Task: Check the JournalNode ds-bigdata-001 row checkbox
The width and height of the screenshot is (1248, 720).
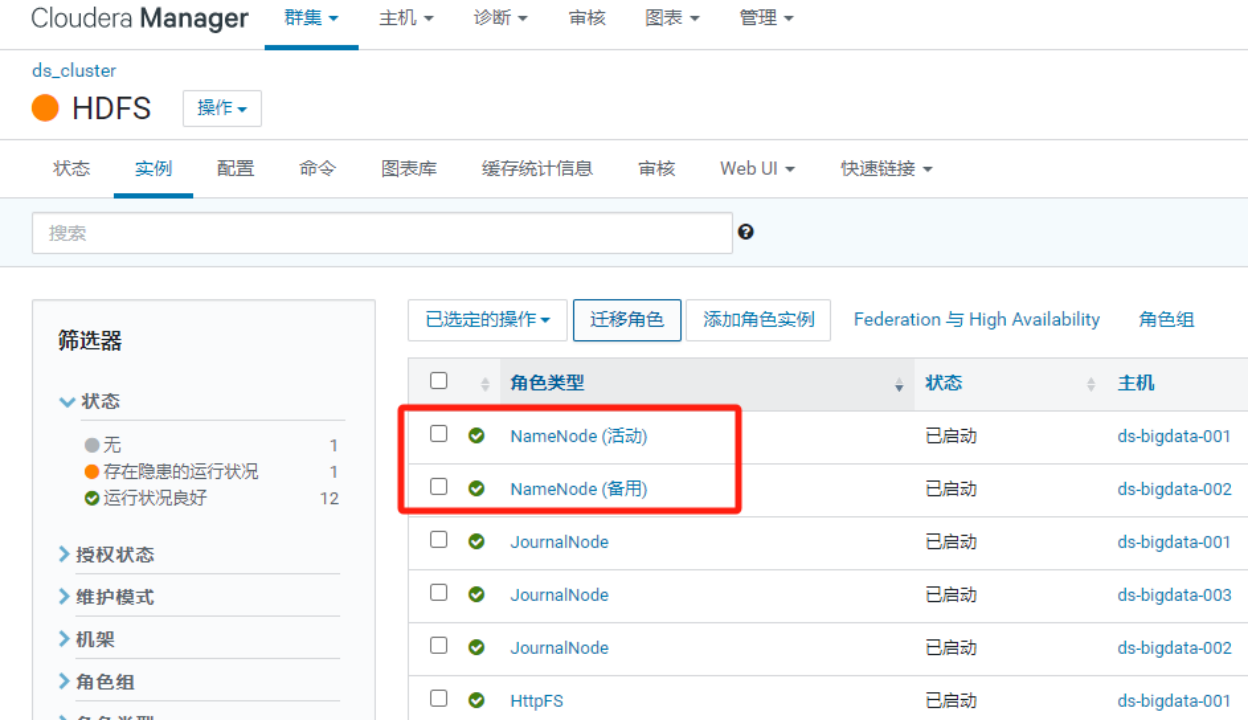Action: click(x=438, y=539)
